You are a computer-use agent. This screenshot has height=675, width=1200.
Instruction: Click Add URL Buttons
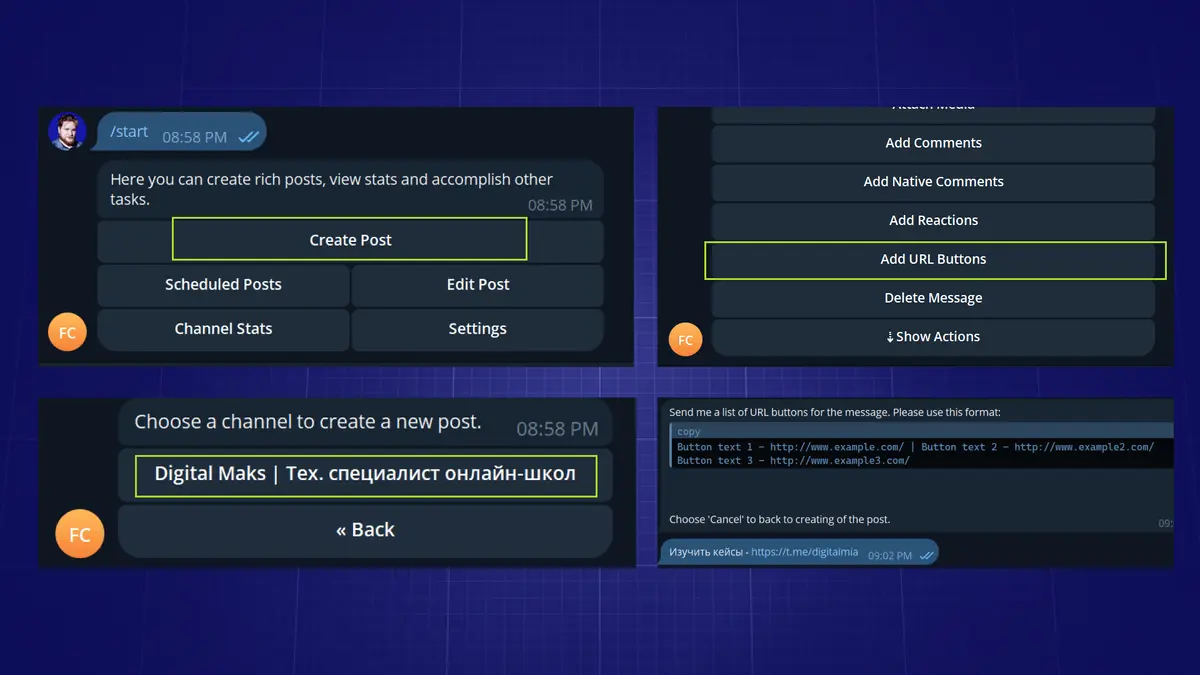coord(933,260)
